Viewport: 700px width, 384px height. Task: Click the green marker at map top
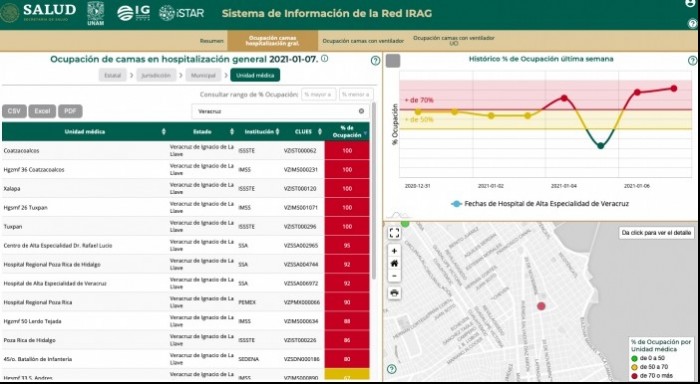click(x=405, y=223)
